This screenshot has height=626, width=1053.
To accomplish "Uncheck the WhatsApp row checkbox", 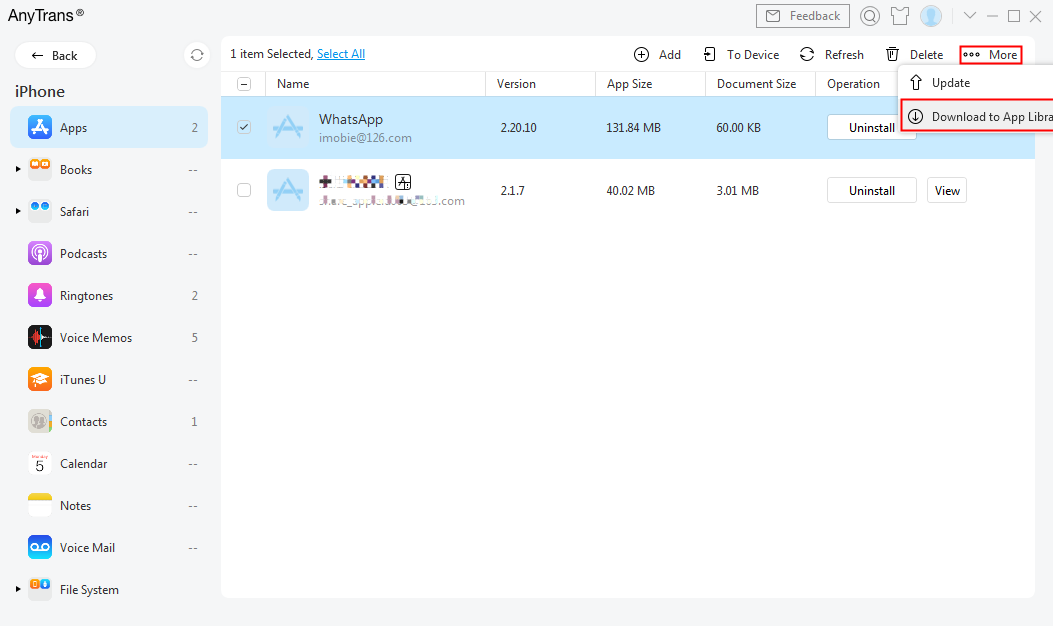I will (244, 127).
